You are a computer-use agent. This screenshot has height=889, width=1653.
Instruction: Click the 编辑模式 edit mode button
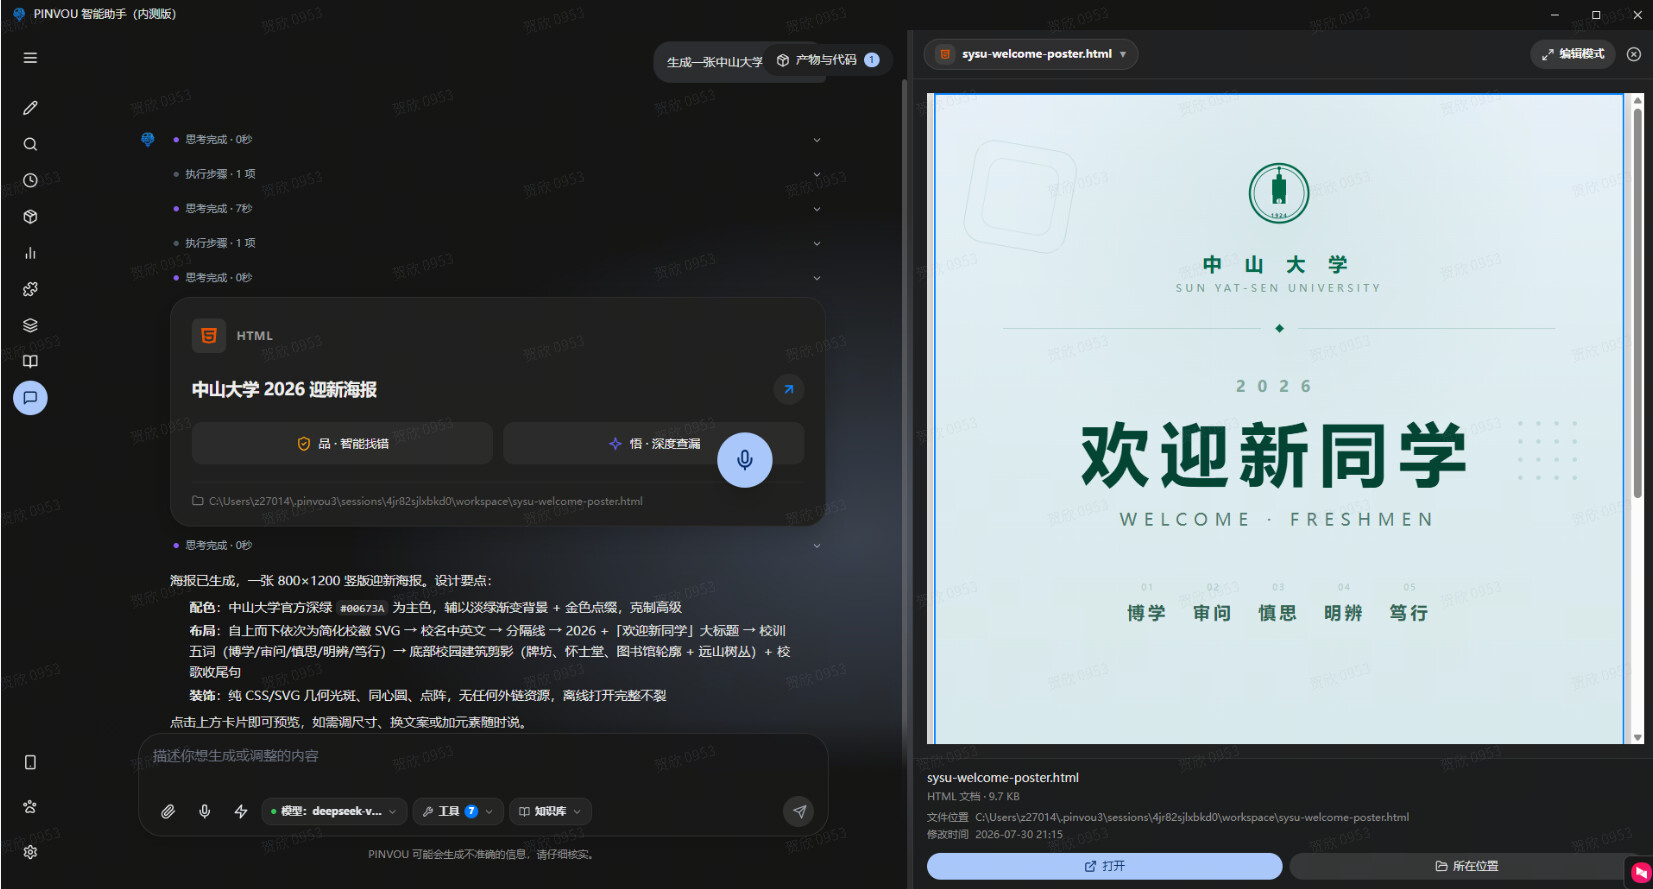[1573, 54]
